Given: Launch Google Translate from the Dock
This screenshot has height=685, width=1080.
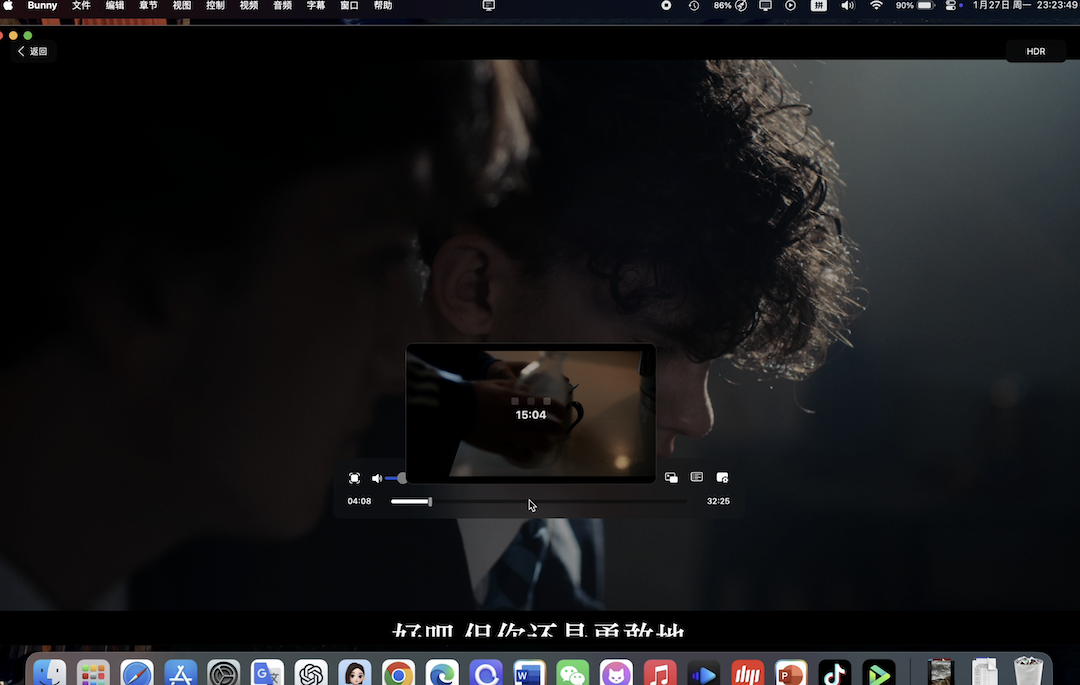Looking at the screenshot, I should tap(267, 673).
